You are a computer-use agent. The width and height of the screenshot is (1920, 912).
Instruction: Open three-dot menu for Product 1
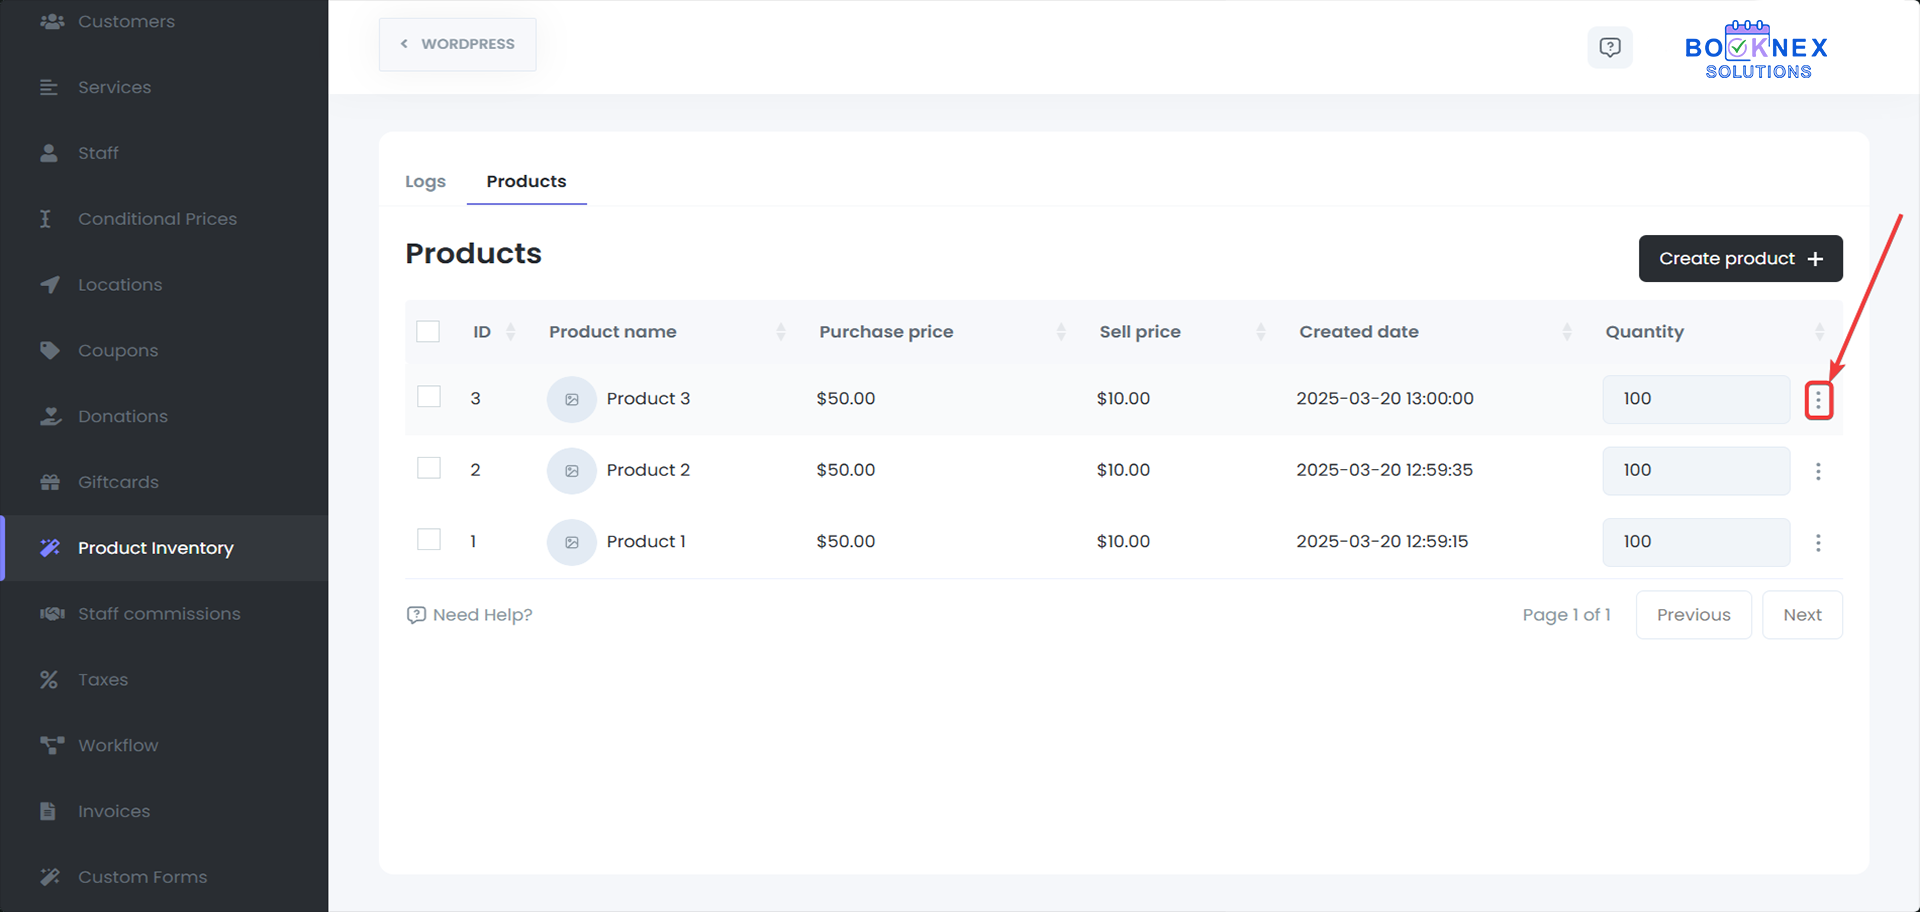(1818, 542)
